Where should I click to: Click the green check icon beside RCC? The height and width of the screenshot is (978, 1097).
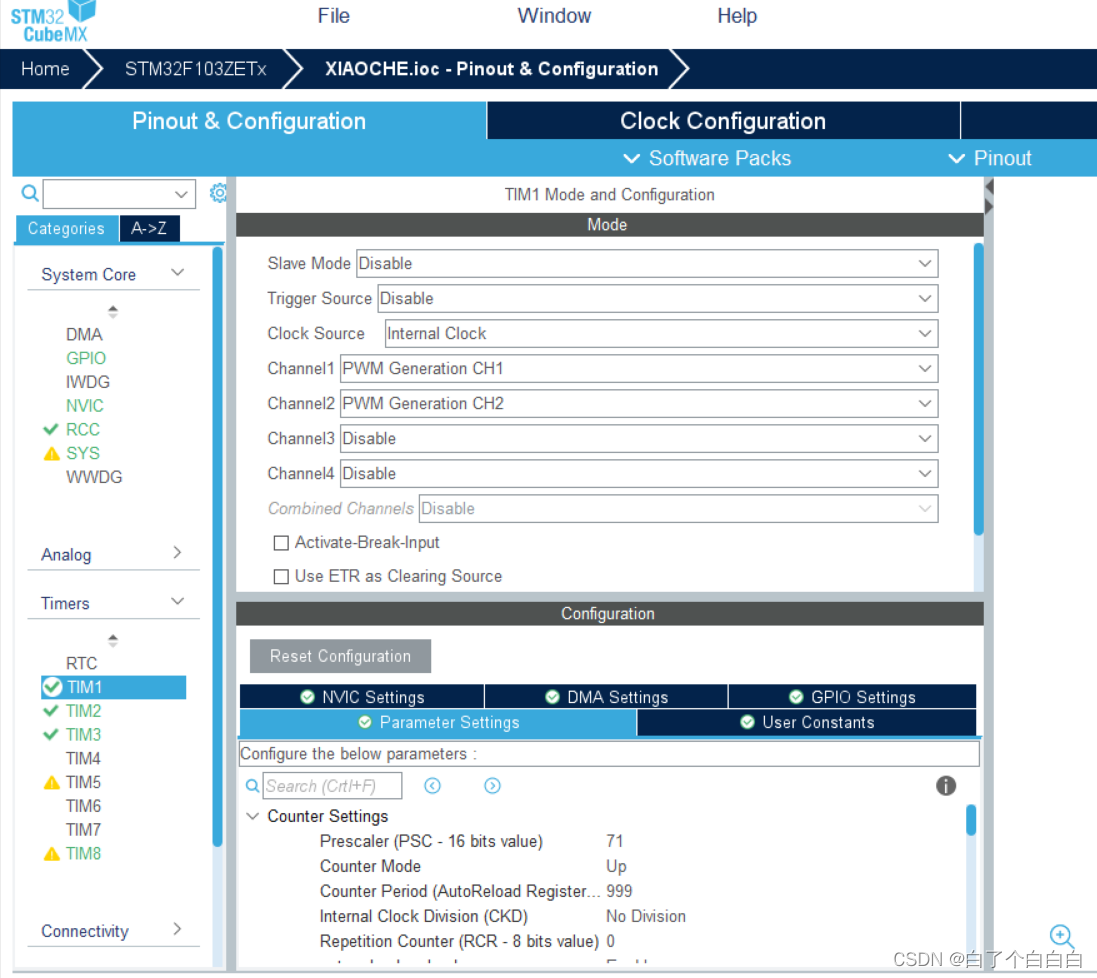(50, 429)
